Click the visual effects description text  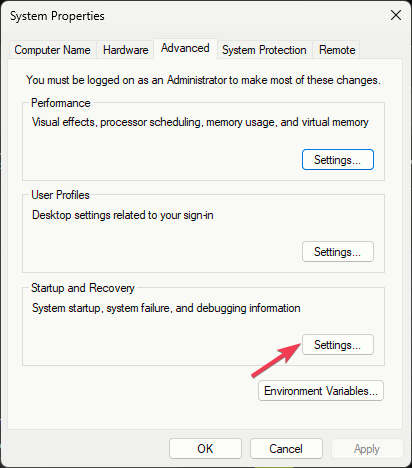click(200, 122)
